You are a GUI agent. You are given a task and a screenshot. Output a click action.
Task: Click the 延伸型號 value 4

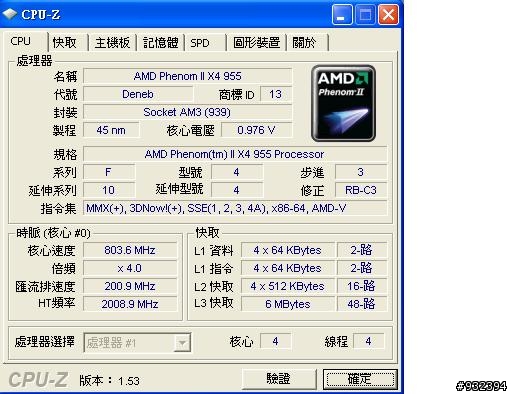click(x=237, y=190)
